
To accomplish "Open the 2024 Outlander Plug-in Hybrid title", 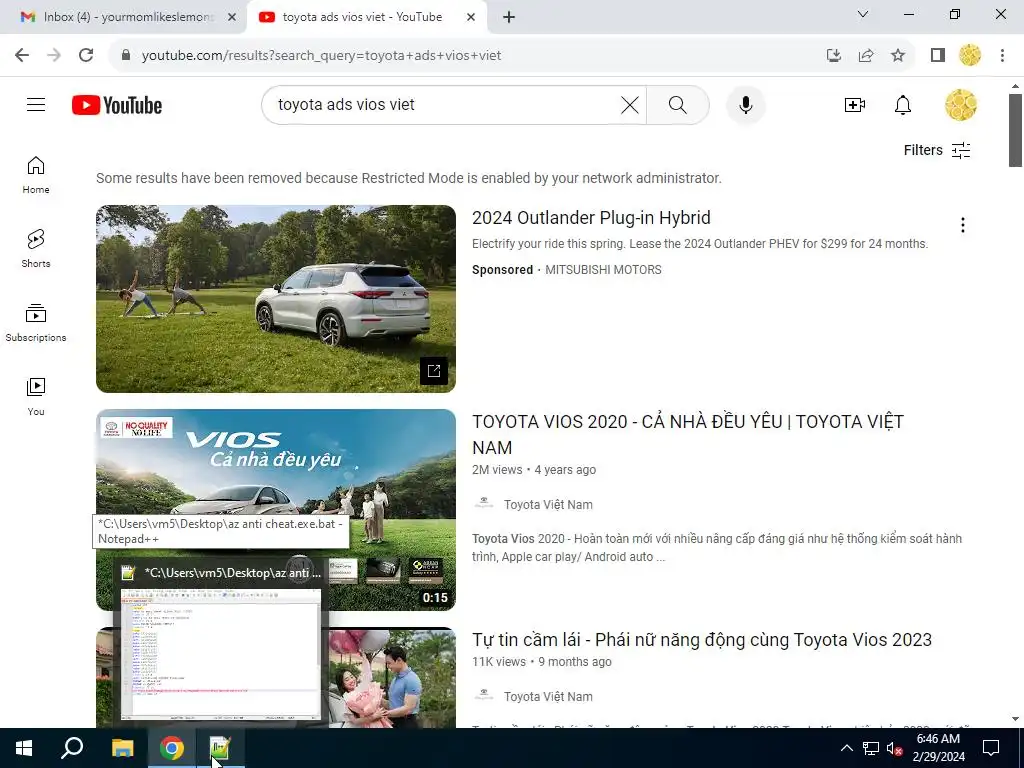I will [x=591, y=217].
